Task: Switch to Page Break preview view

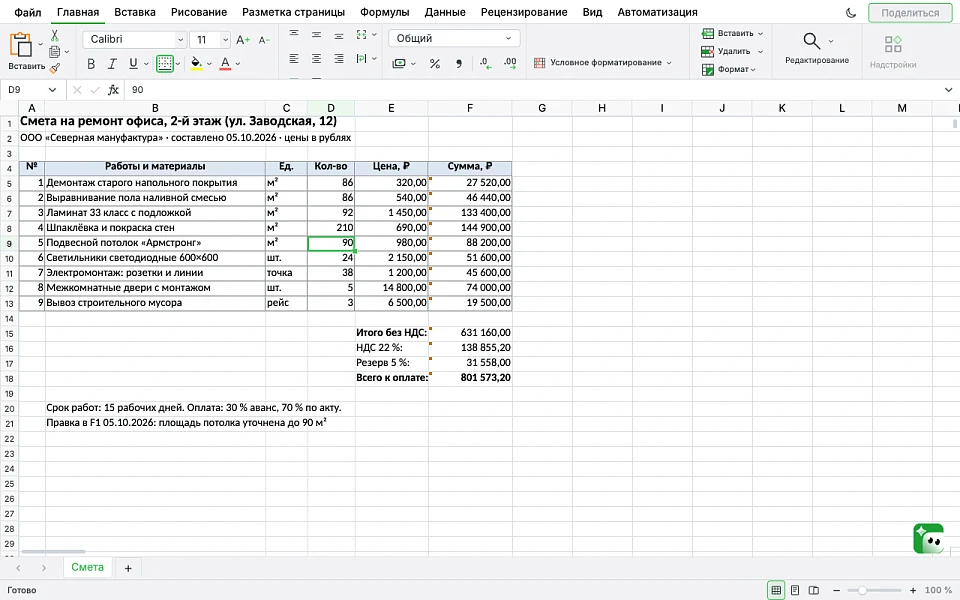Action: point(814,590)
